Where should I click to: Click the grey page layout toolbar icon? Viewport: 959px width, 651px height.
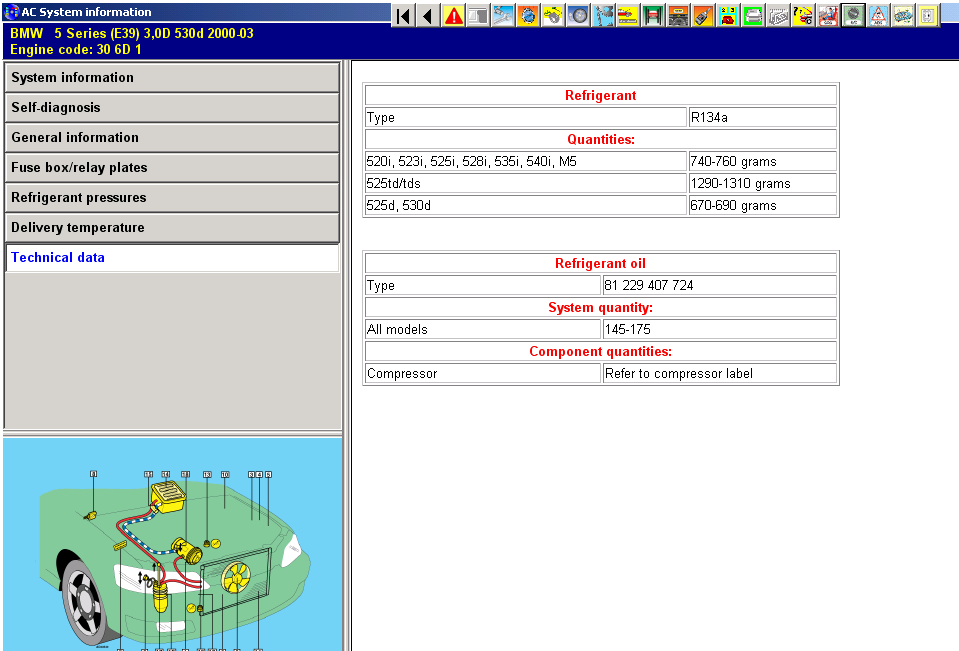tap(478, 16)
